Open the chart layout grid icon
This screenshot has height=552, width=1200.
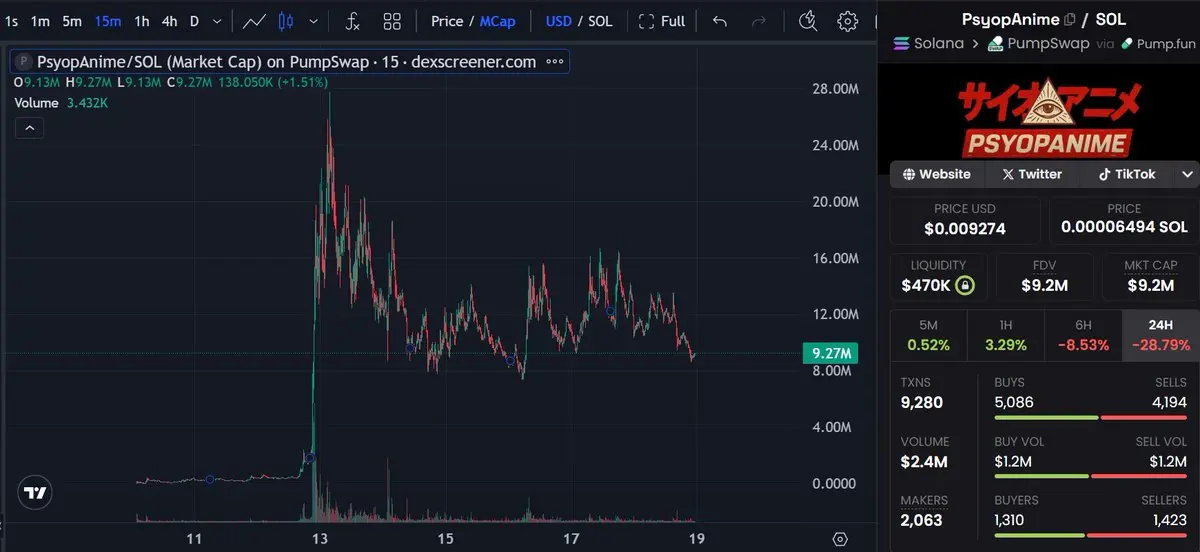(x=392, y=21)
